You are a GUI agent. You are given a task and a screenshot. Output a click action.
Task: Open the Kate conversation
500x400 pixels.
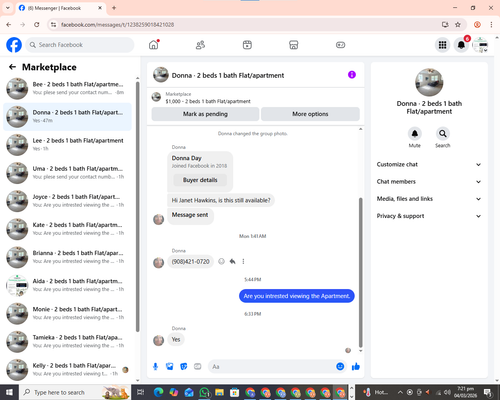point(68,229)
